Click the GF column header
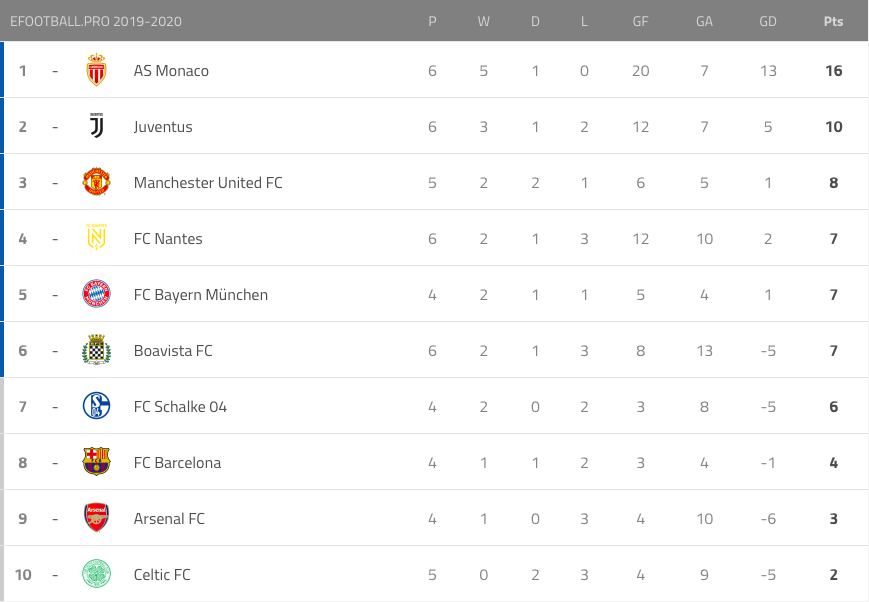Viewport: 869px width, 602px height. pos(641,21)
